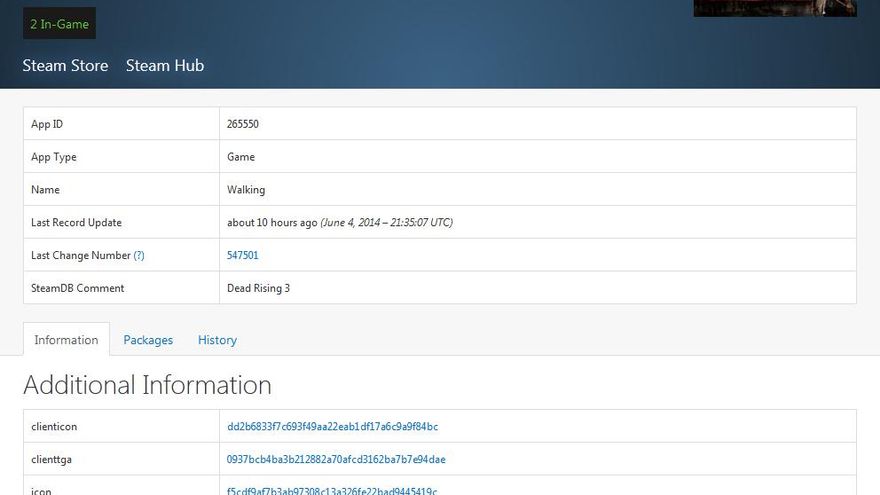The image size is (880, 495).
Task: Click the Last Record Update timestamp
Action: pos(339,223)
